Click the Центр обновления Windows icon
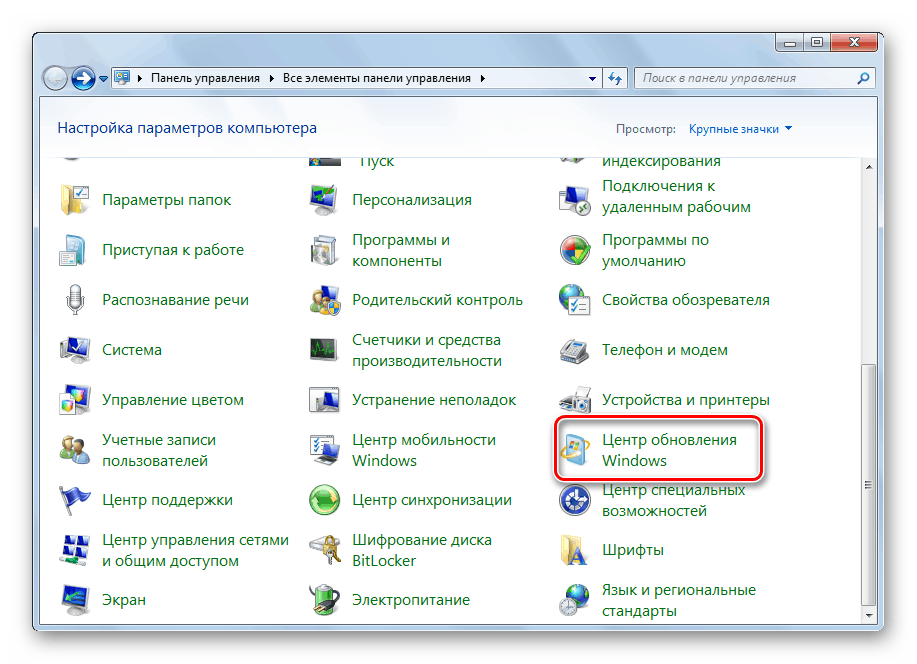This screenshot has width=917, height=664. (575, 450)
